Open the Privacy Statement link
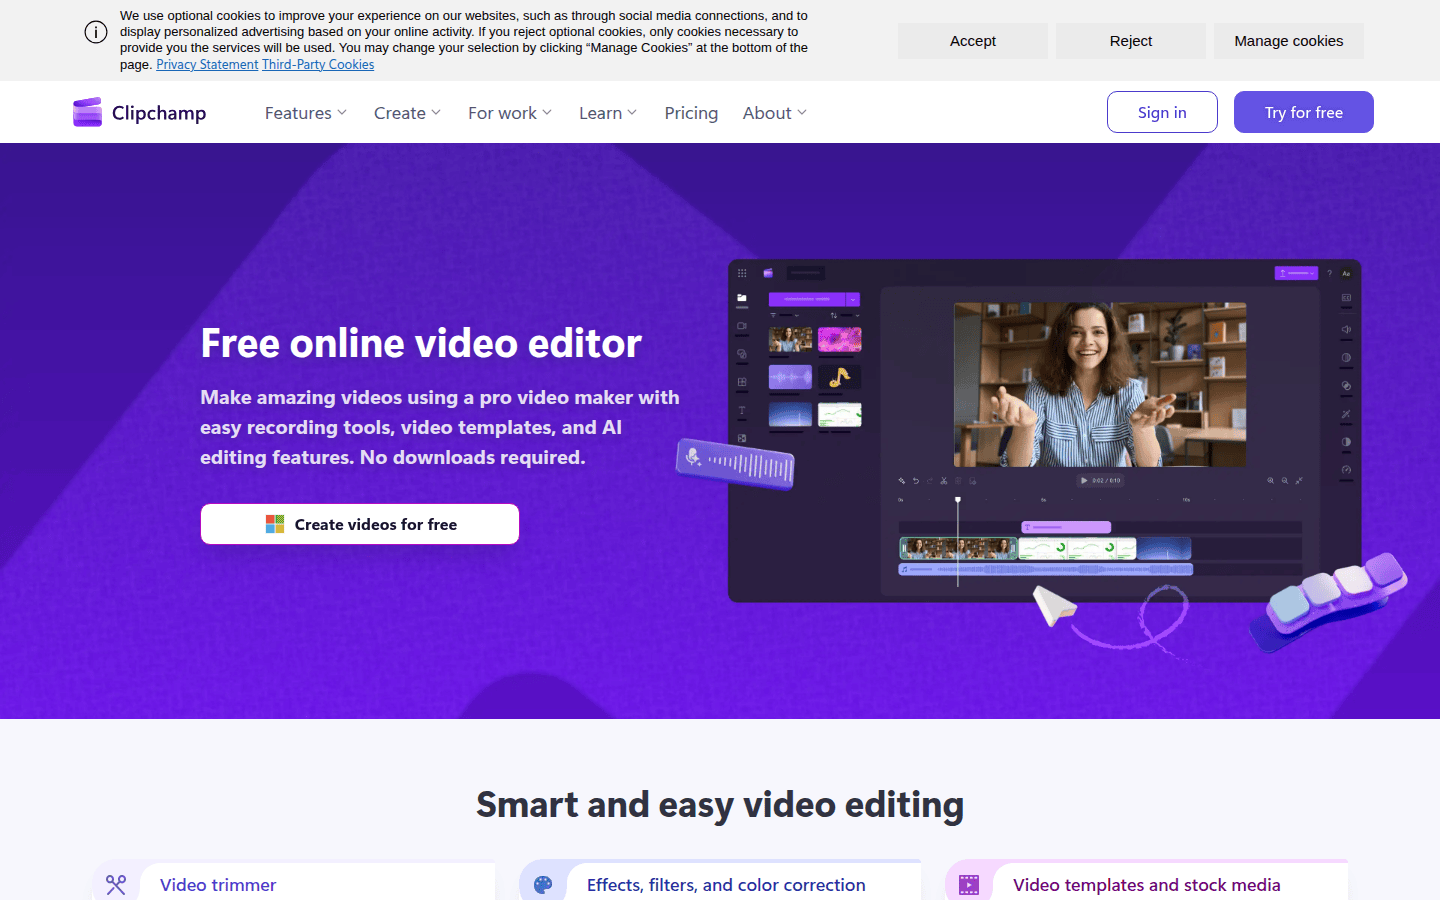 pyautogui.click(x=207, y=64)
